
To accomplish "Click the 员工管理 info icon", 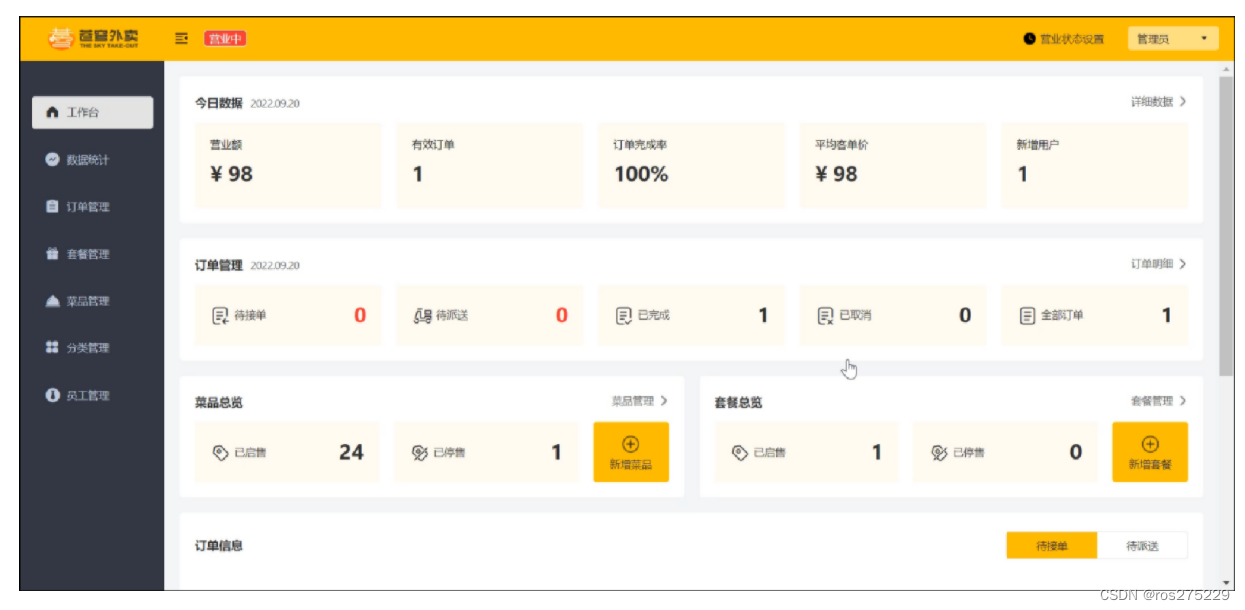I will coord(53,396).
